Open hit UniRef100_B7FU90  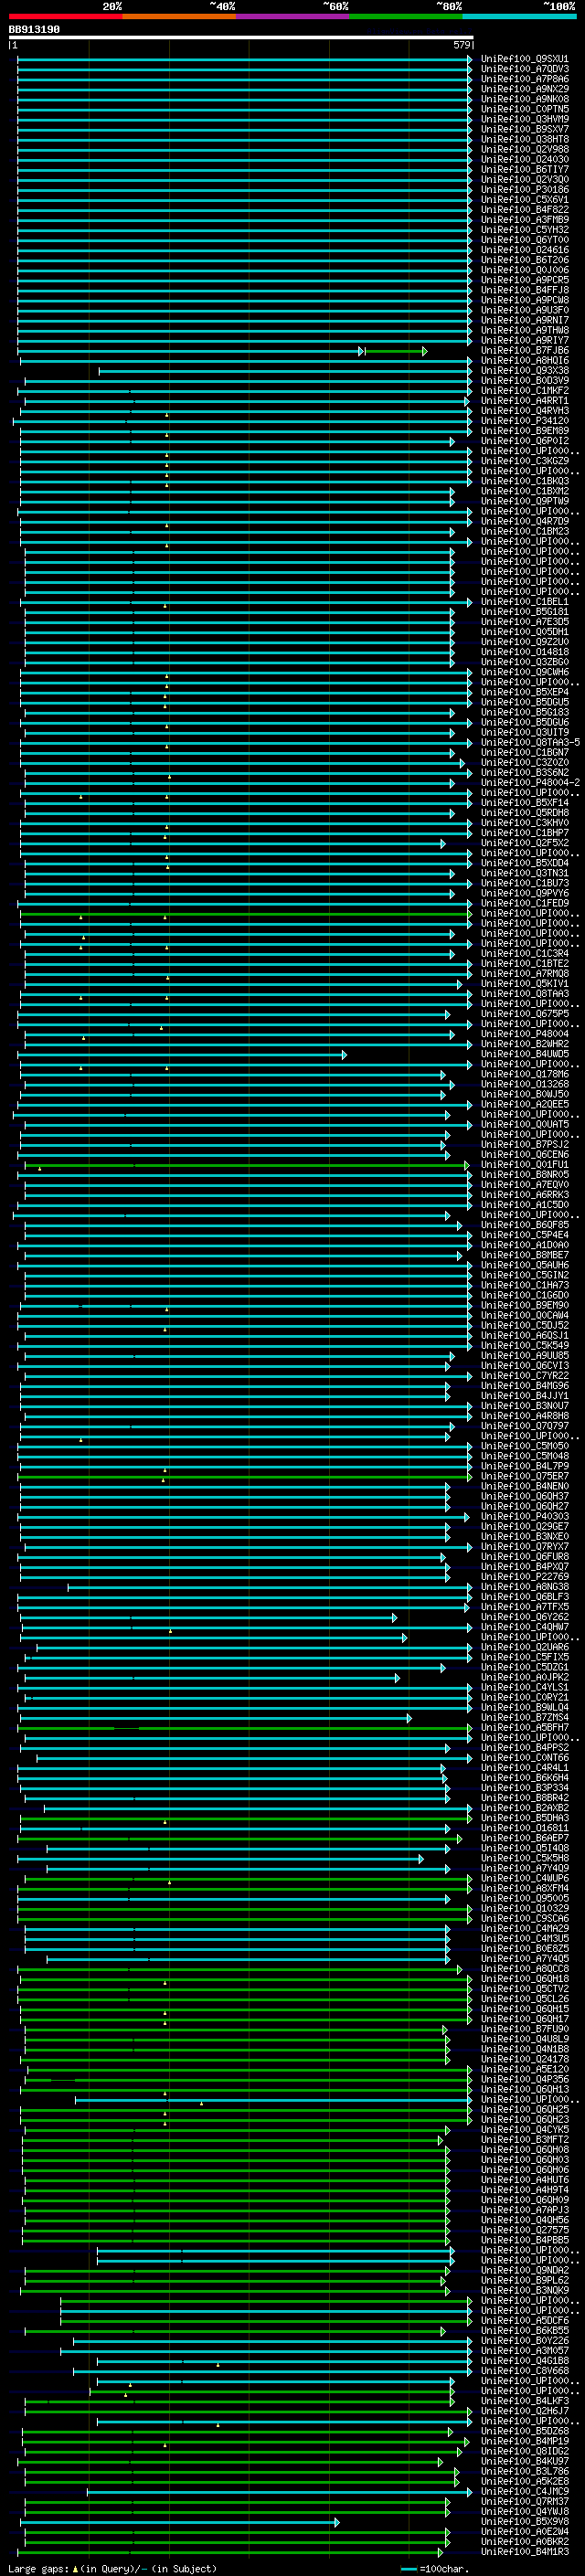point(524,2029)
